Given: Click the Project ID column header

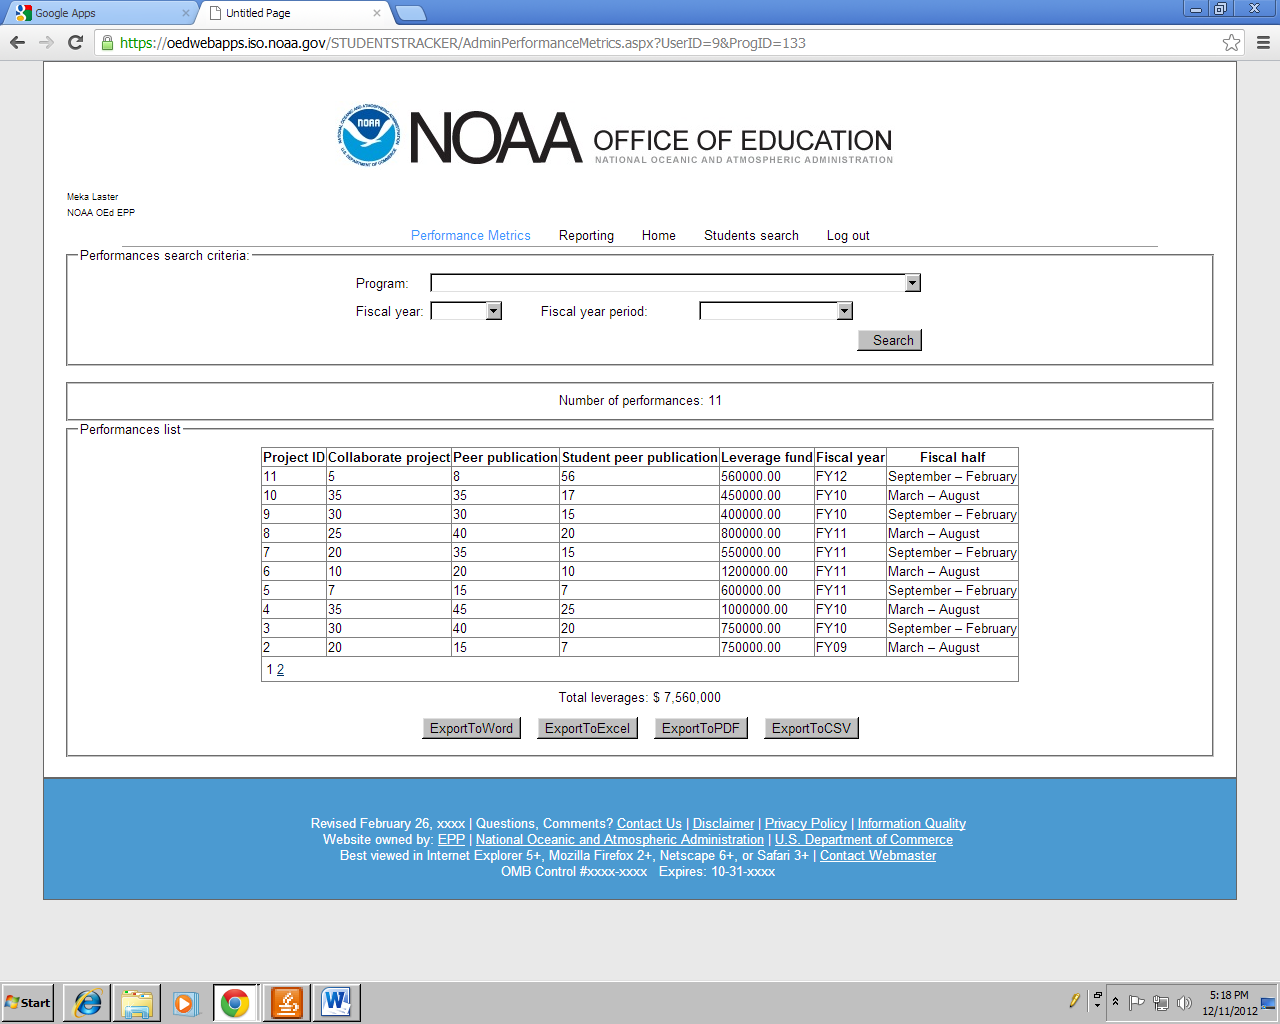Looking at the screenshot, I should (294, 457).
